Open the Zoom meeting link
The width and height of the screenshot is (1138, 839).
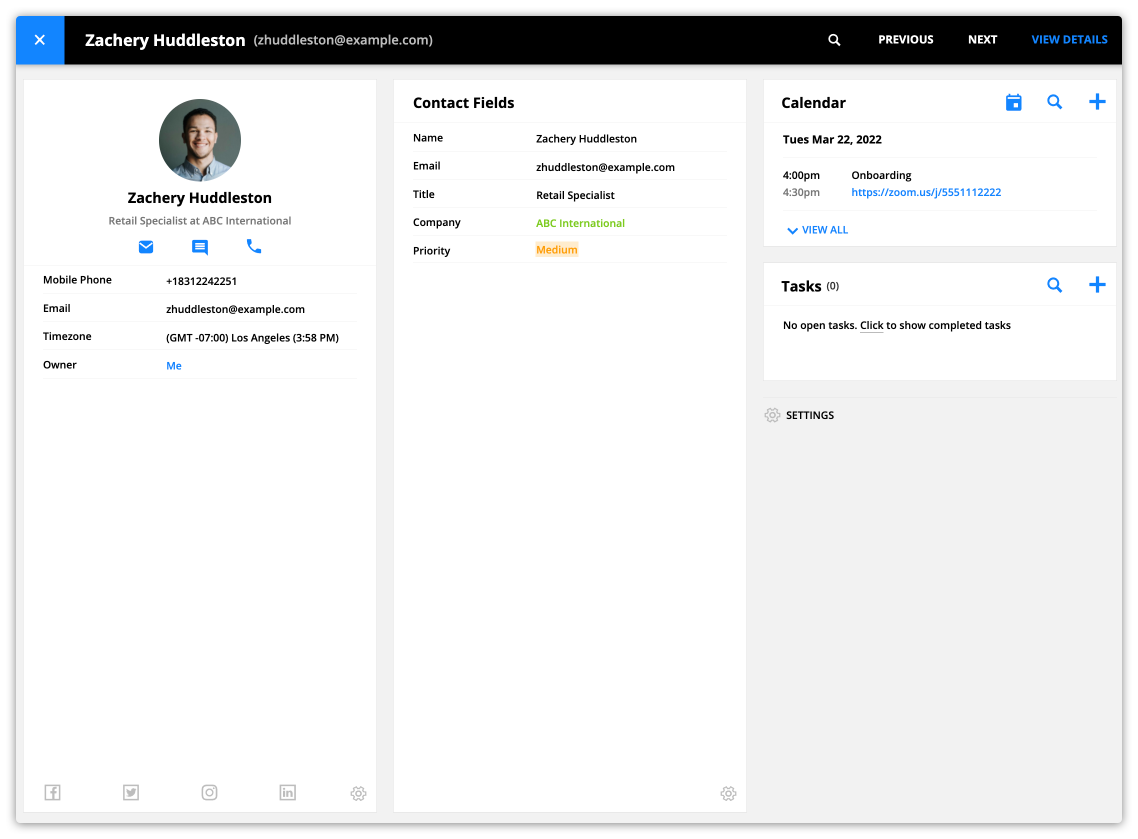point(926,192)
